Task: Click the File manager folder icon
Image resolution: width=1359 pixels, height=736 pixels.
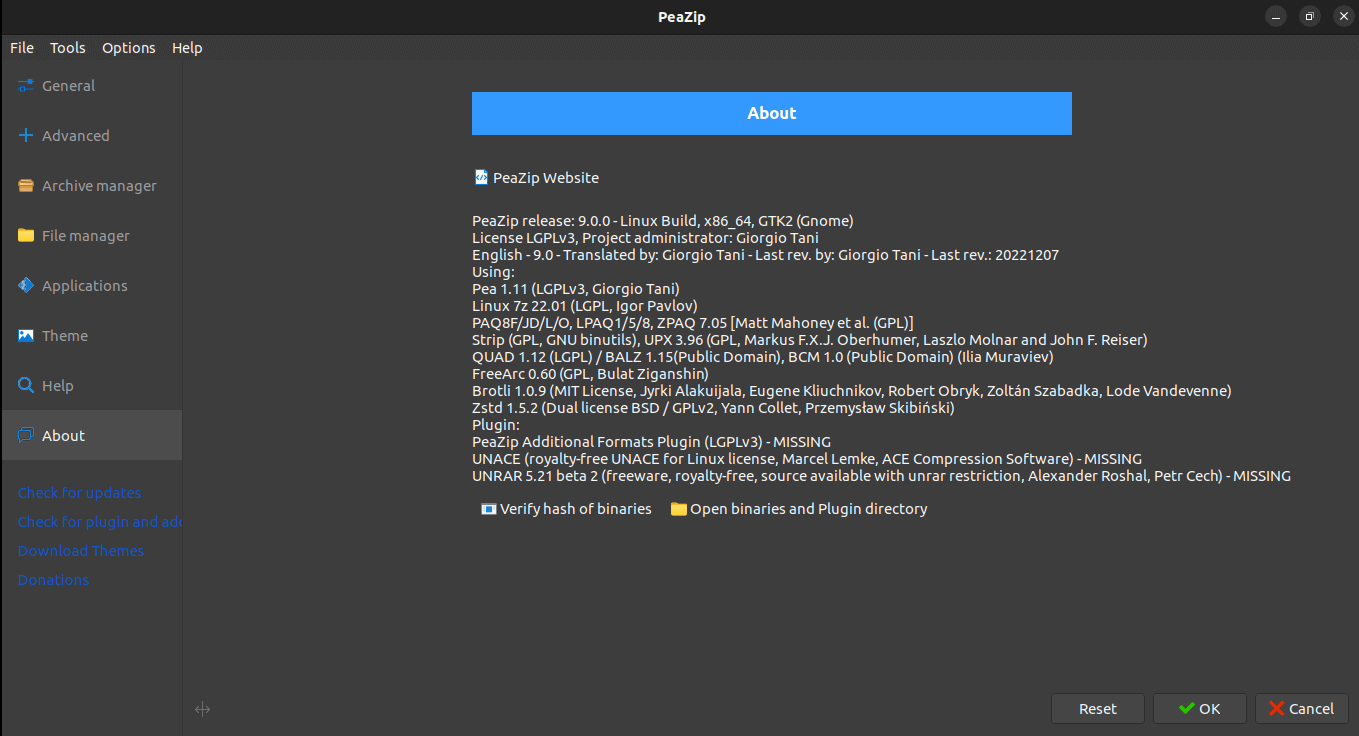Action: [x=26, y=236]
